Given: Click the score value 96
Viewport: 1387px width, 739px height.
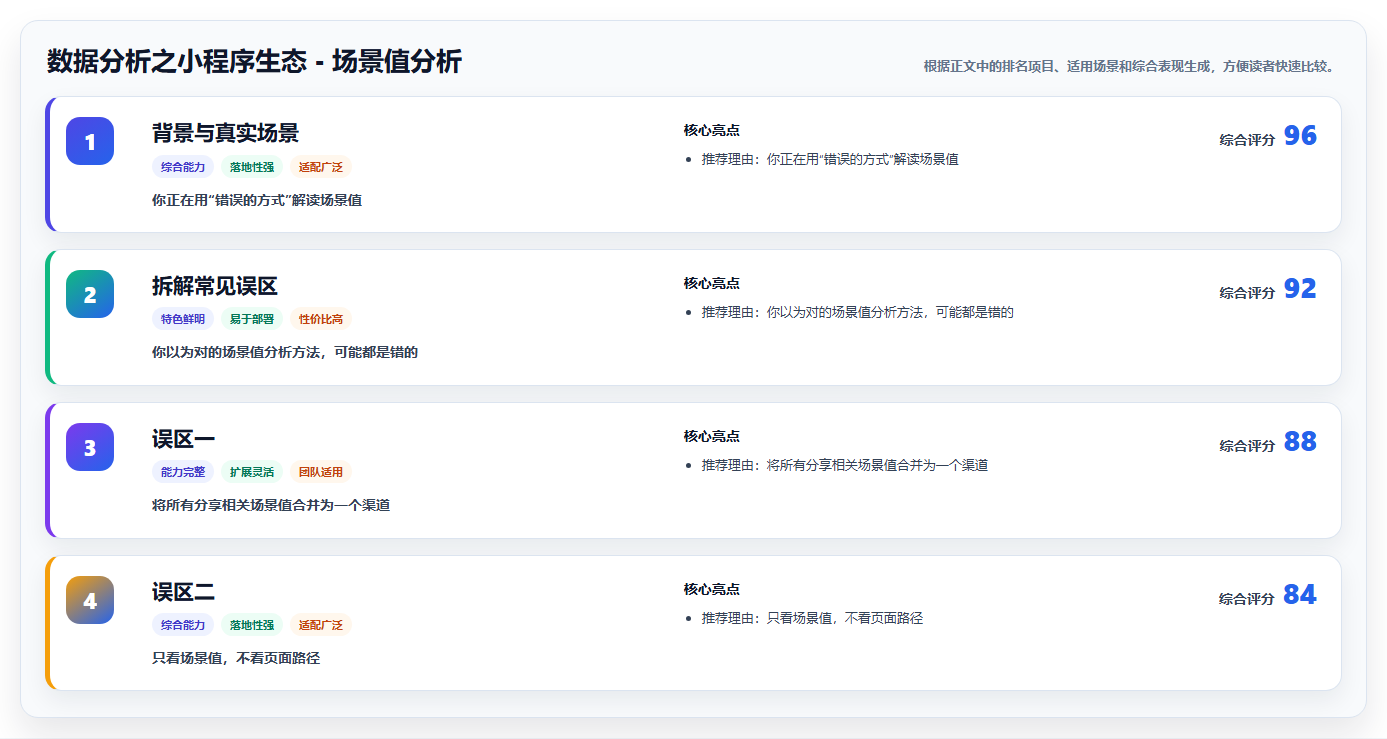Looking at the screenshot, I should [x=1300, y=136].
